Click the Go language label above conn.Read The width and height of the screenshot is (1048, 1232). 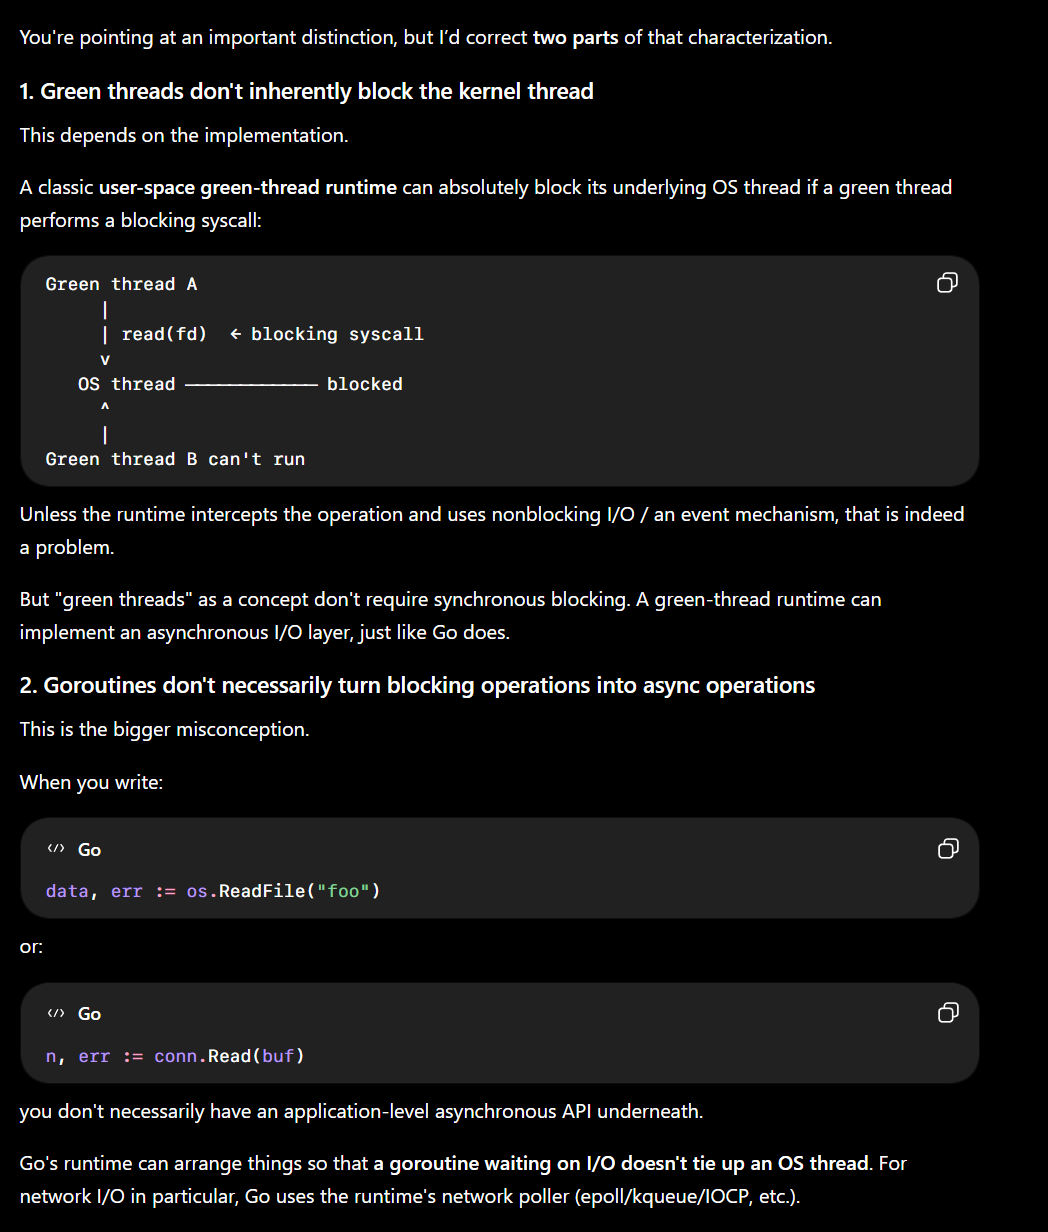click(x=89, y=1013)
